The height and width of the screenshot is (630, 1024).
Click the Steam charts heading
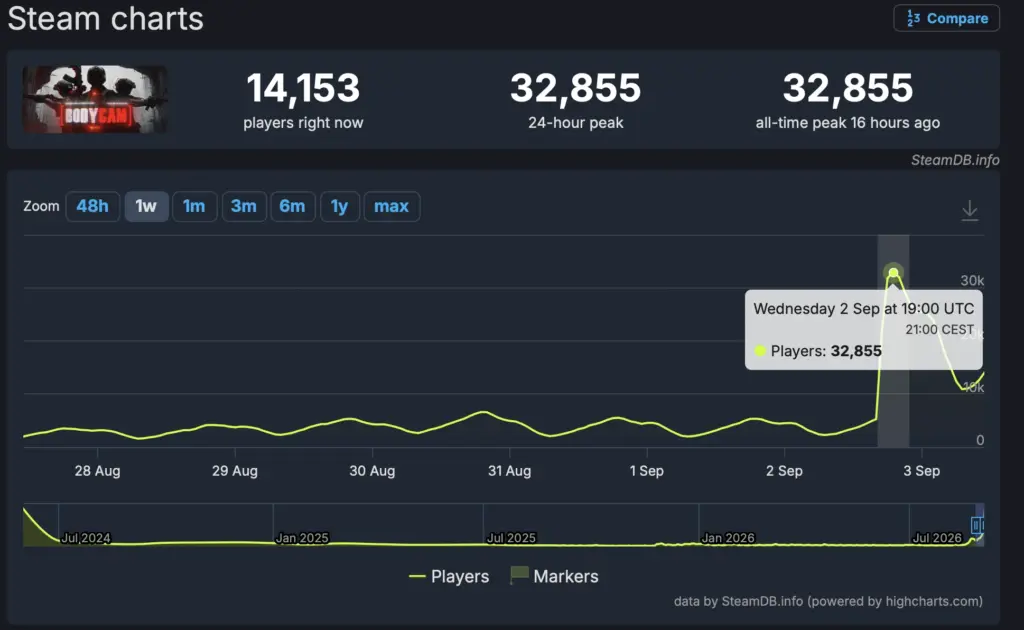click(106, 18)
